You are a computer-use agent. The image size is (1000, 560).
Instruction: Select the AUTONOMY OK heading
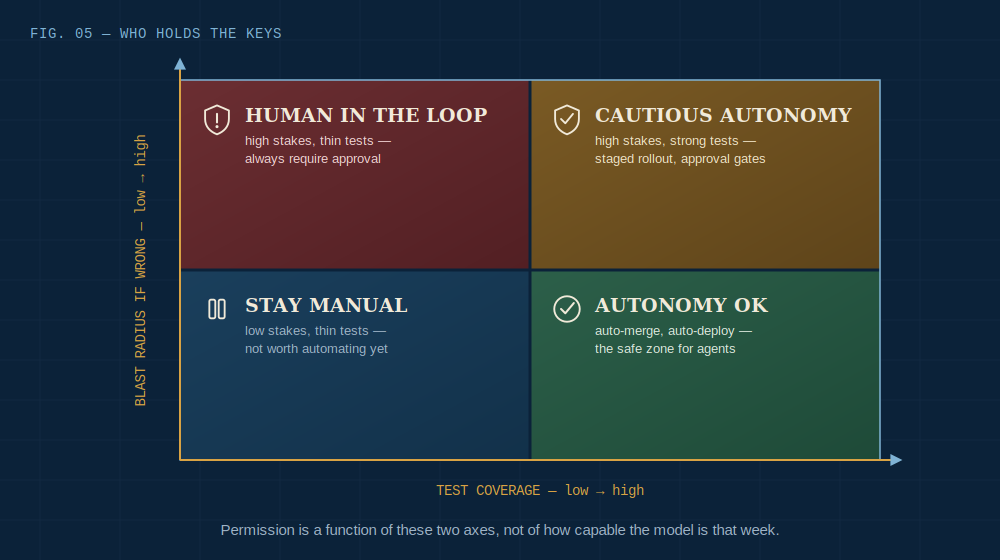click(681, 305)
